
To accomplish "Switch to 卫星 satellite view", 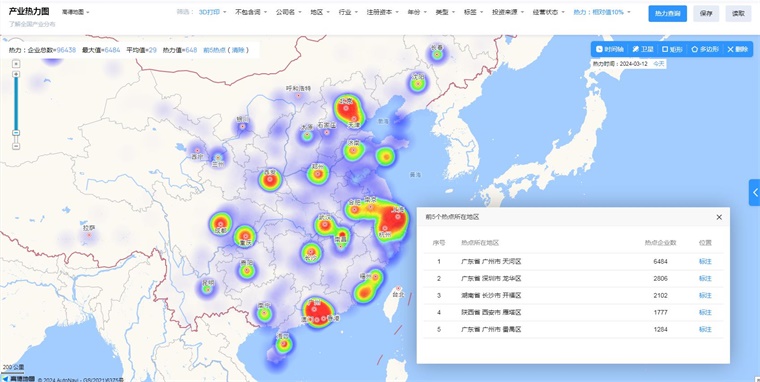I will (643, 49).
